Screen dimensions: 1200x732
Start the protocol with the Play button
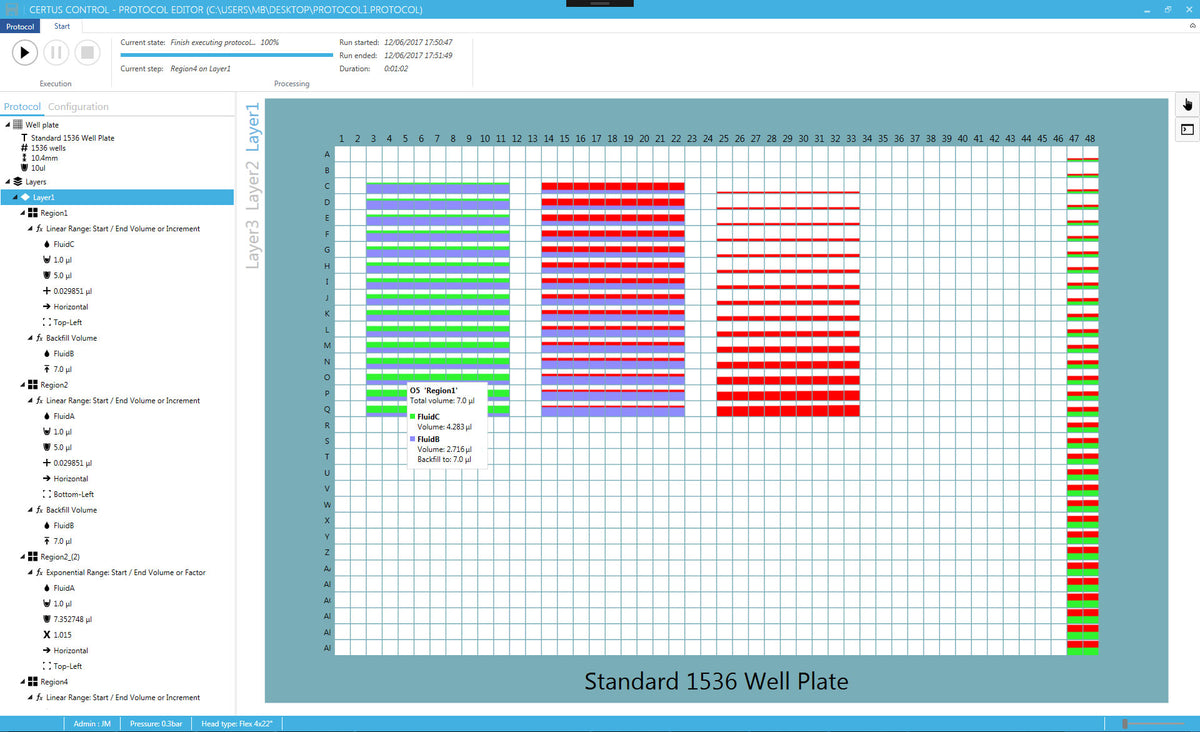[25, 52]
